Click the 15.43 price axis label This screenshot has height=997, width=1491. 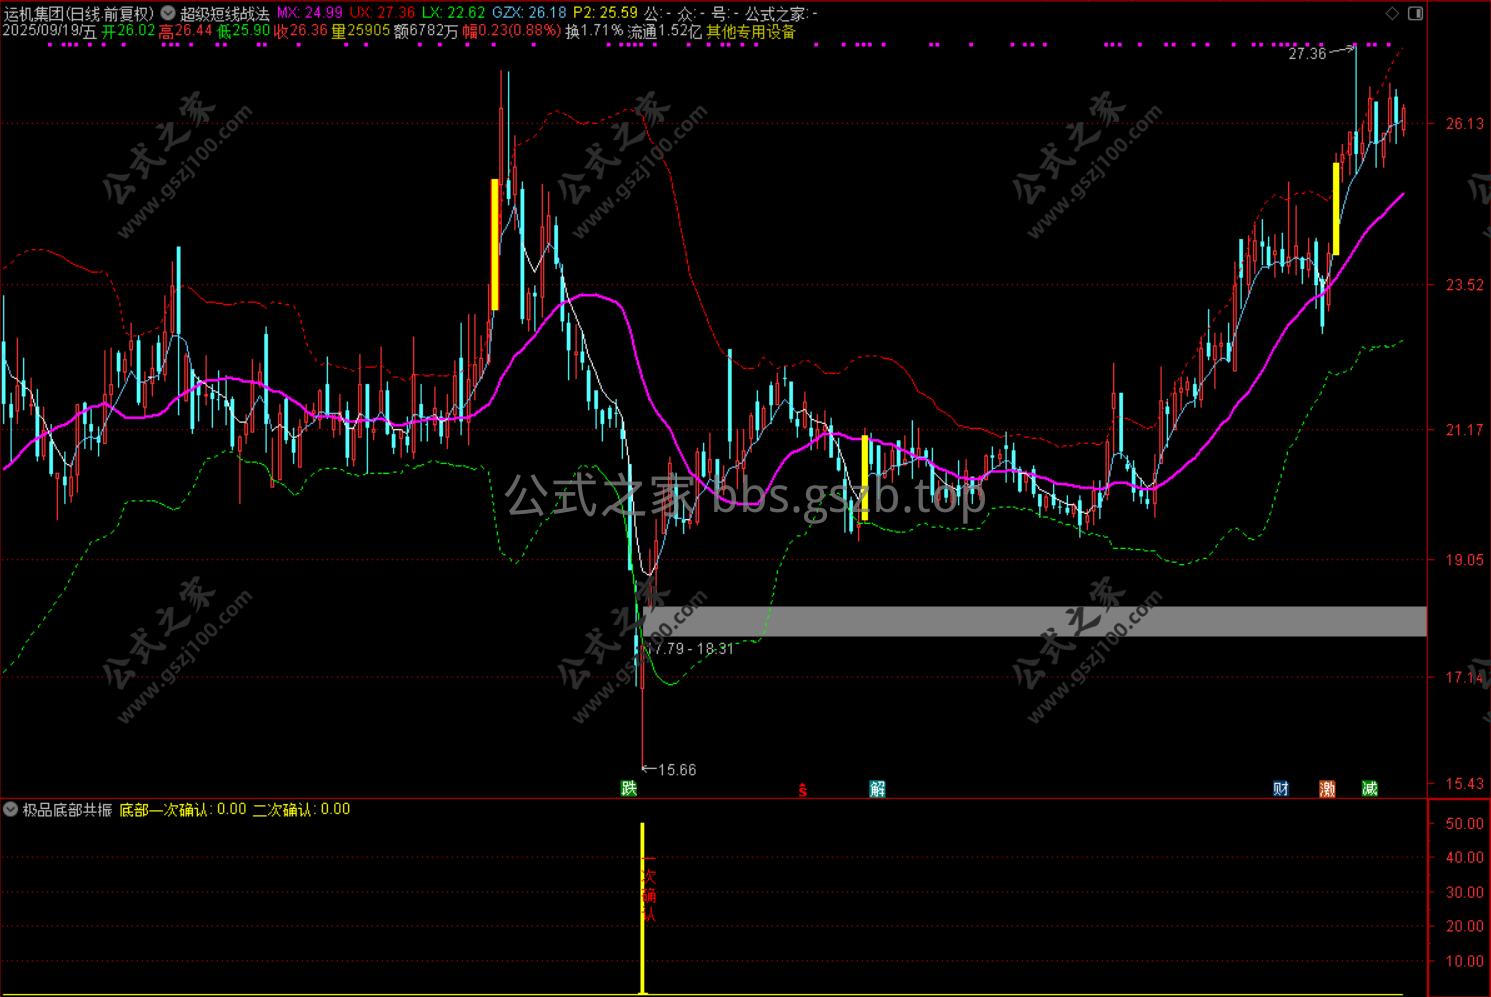coord(1464,784)
